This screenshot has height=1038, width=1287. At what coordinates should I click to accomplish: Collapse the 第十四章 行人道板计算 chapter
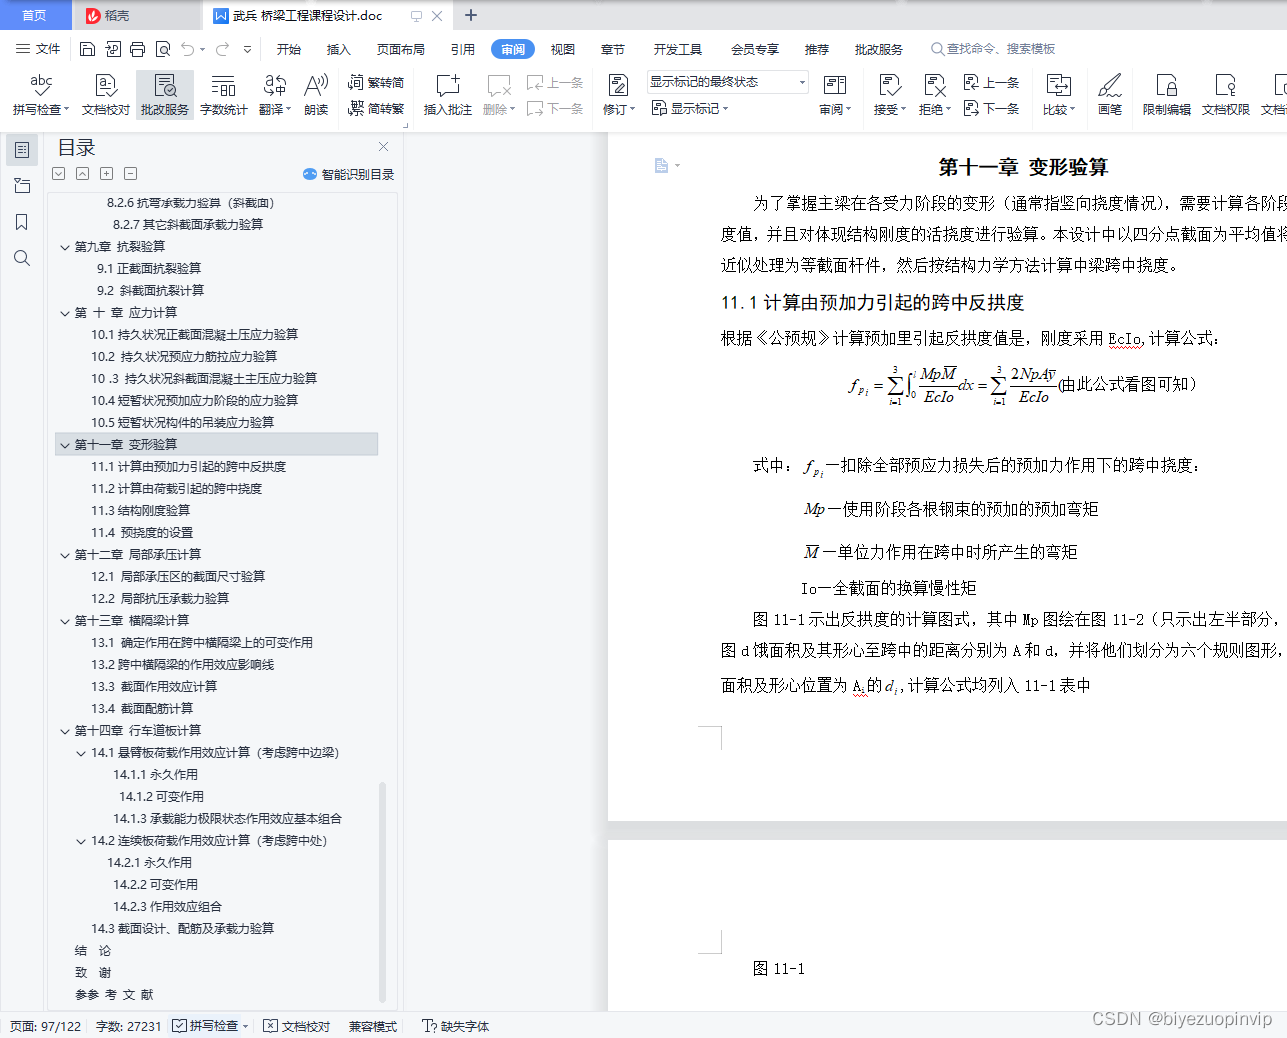pos(65,731)
